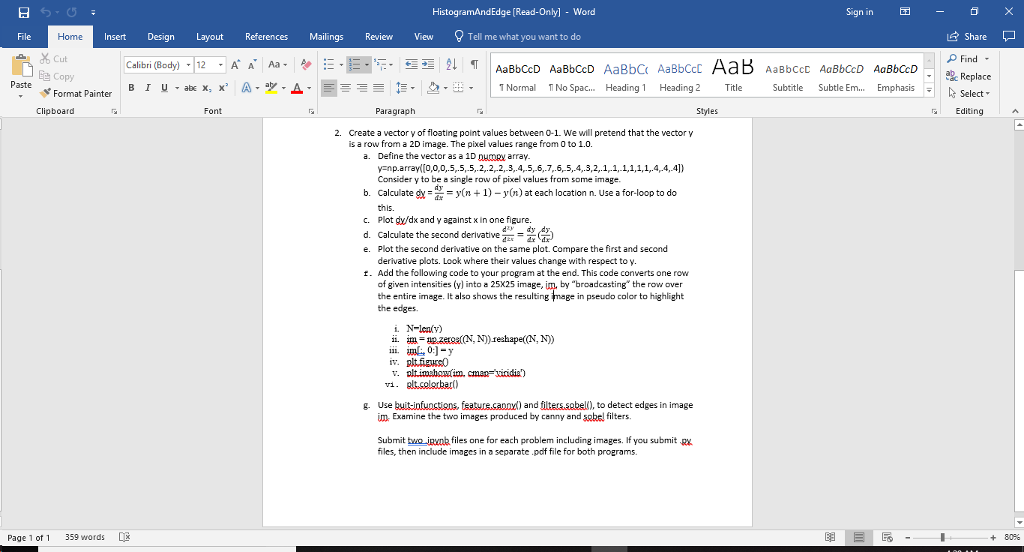This screenshot has height=552, width=1024.
Task: Open the Font dialog launcher
Action: 312,112
